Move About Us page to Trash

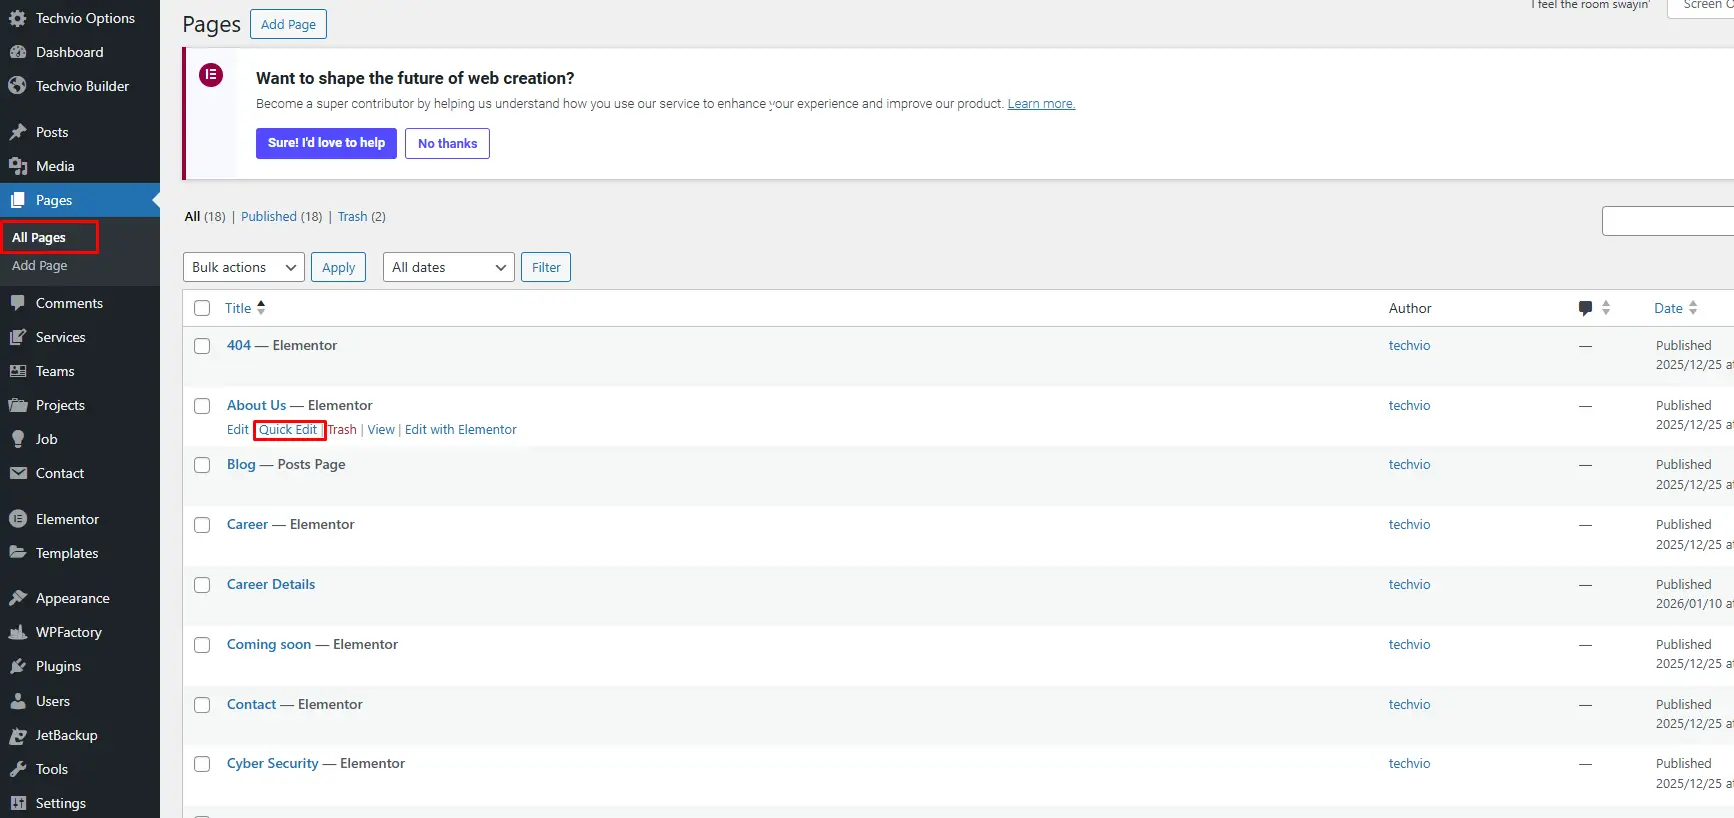[x=342, y=430]
